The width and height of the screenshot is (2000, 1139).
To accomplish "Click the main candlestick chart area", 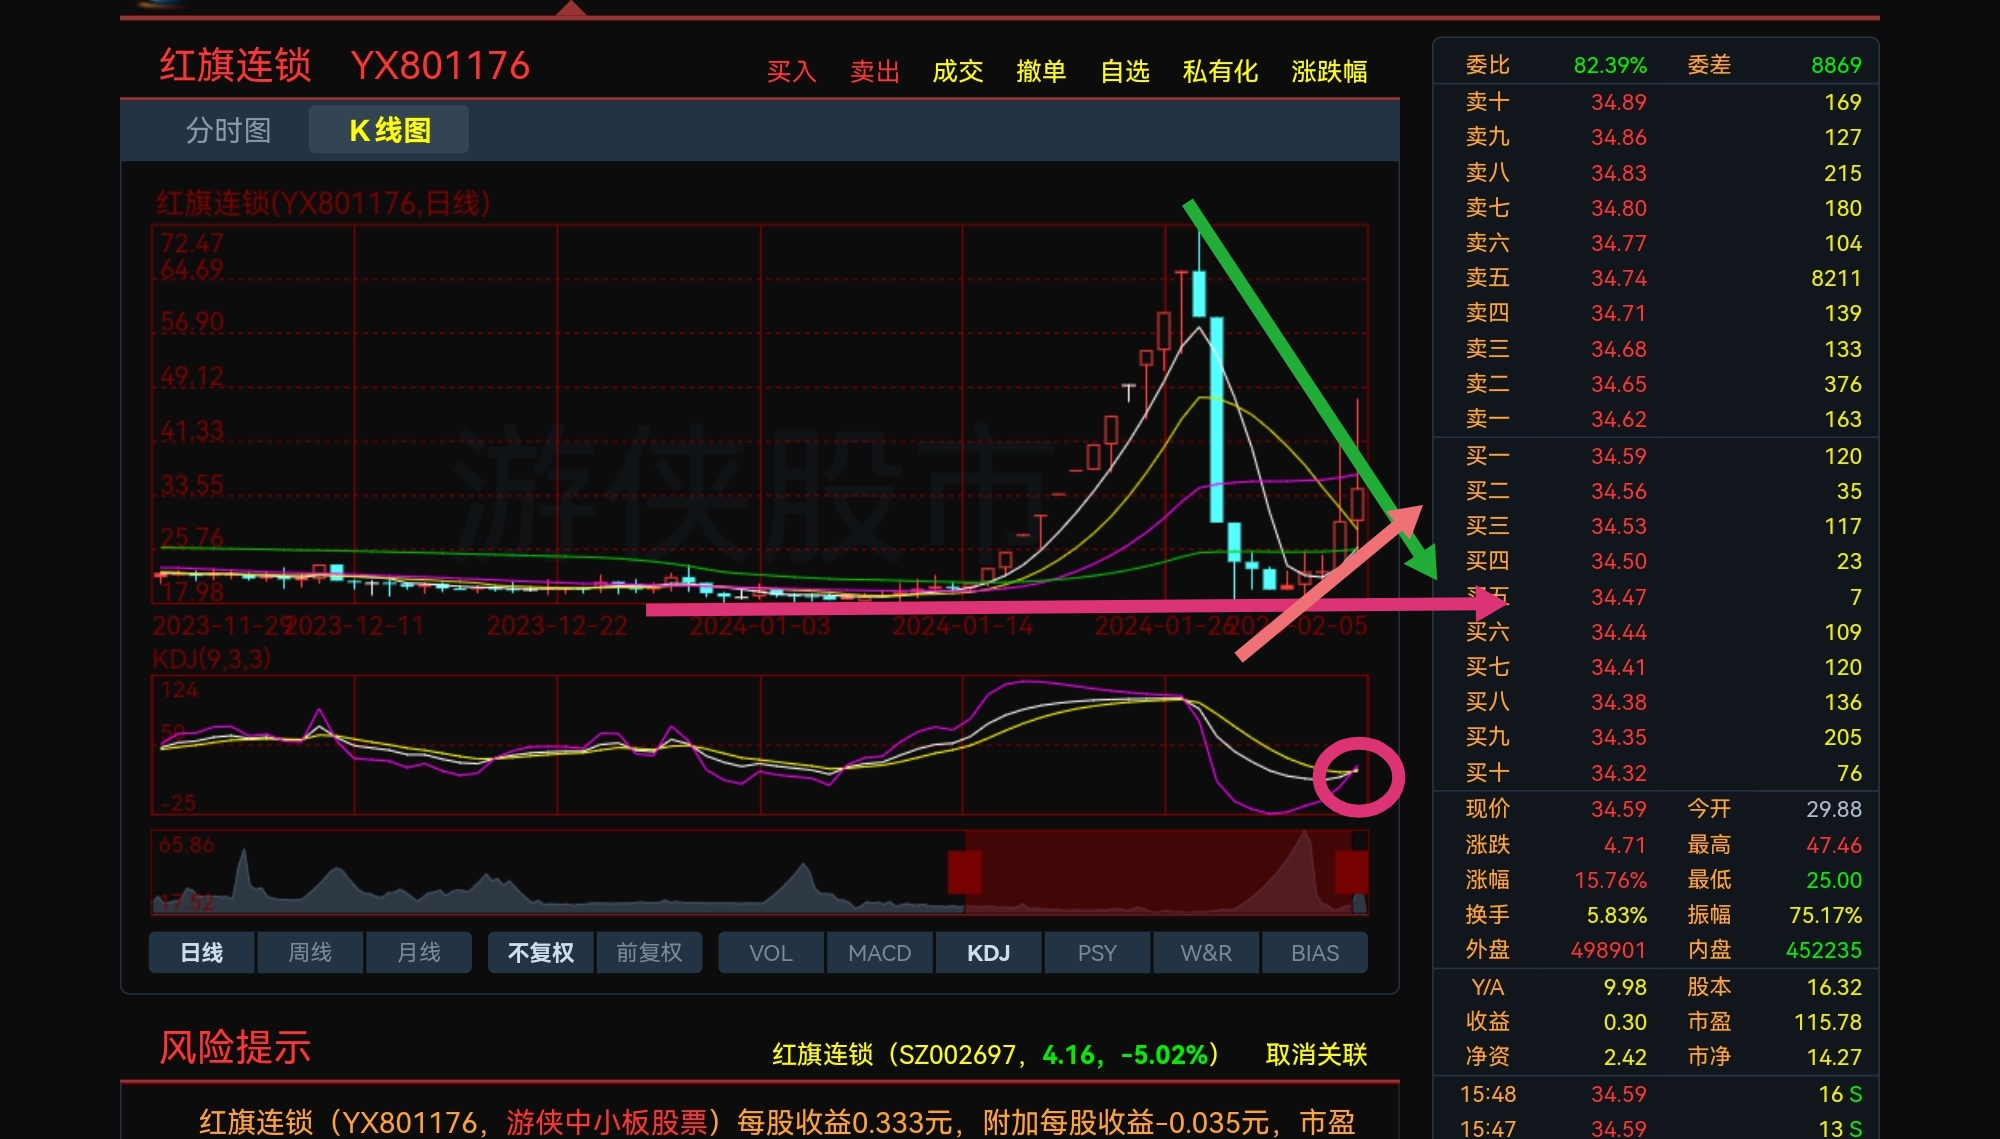I will pyautogui.click(x=760, y=415).
